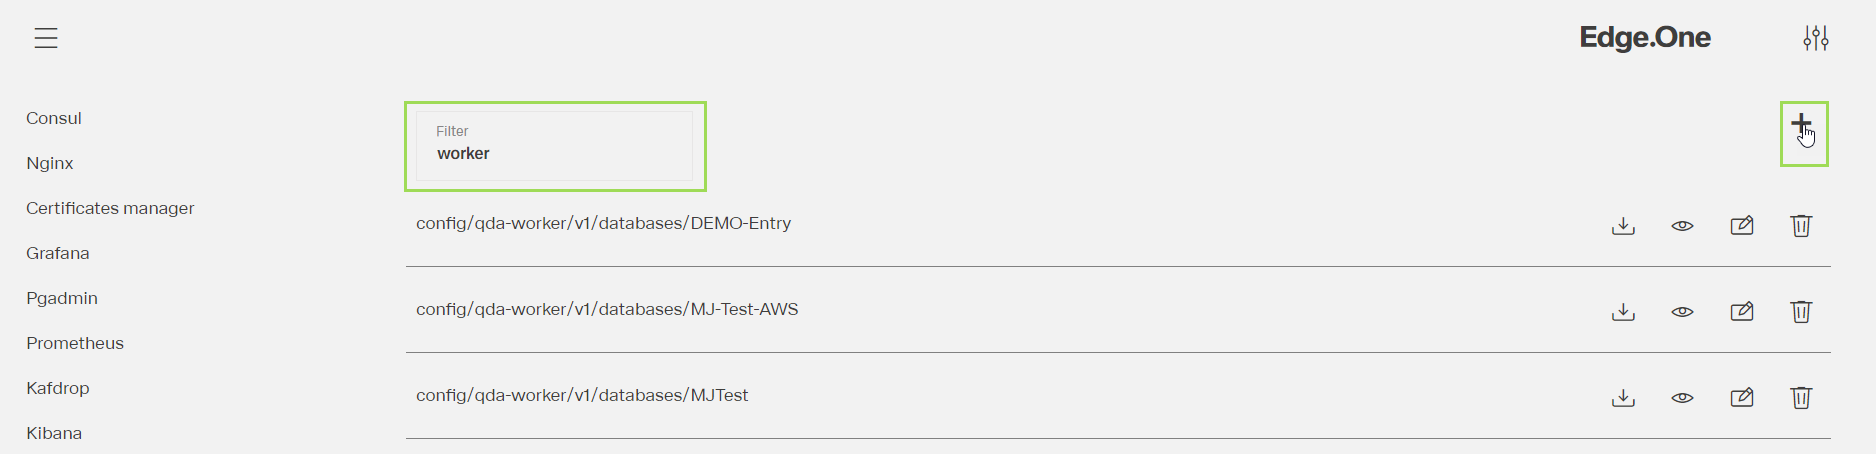
Task: Download the MJ-Test-AWS config
Action: [1623, 312]
